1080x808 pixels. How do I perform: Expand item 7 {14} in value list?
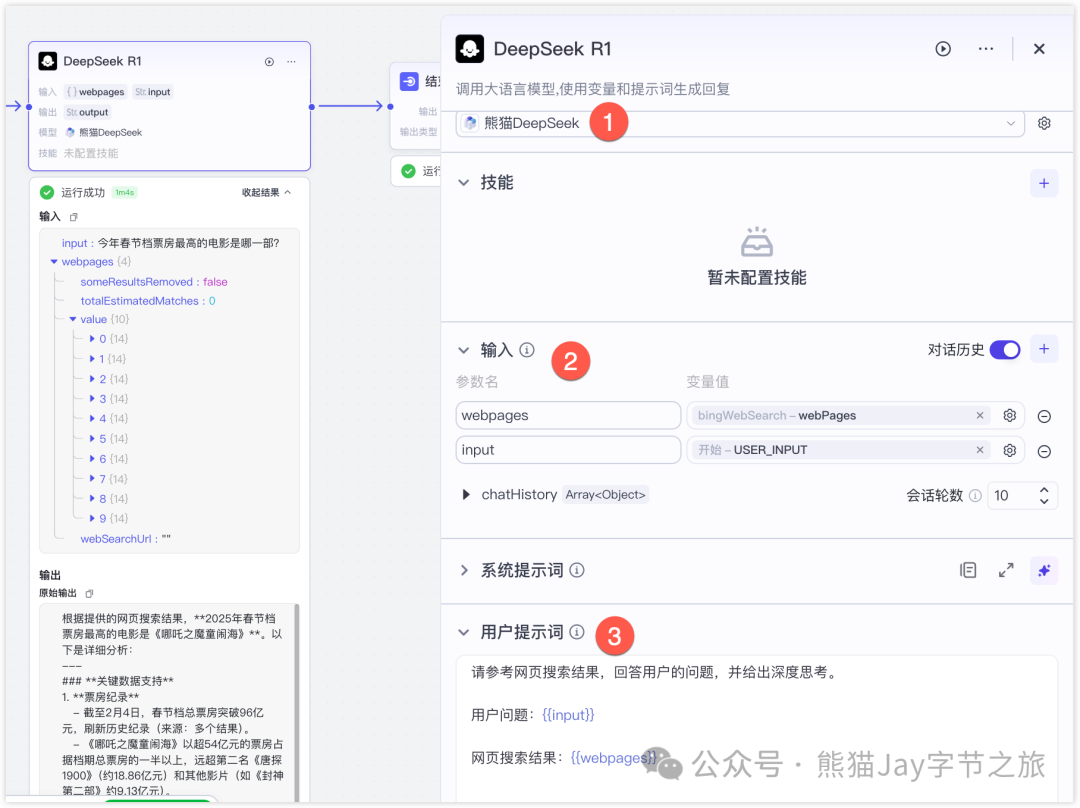[x=92, y=479]
